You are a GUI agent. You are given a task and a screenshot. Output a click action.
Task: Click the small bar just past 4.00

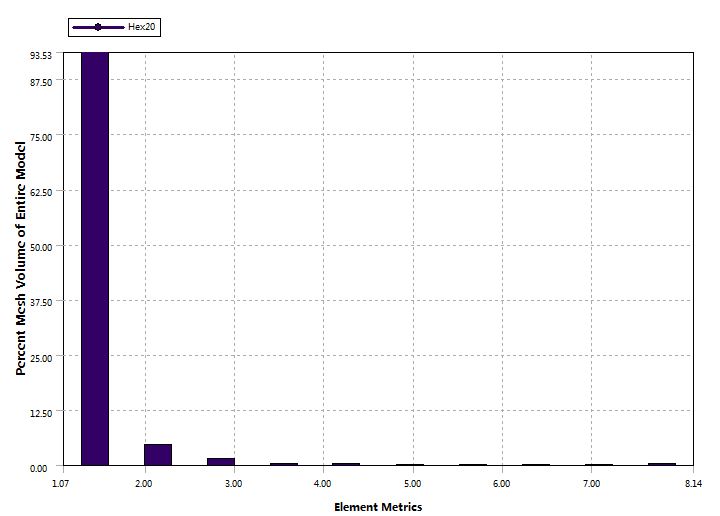346,464
